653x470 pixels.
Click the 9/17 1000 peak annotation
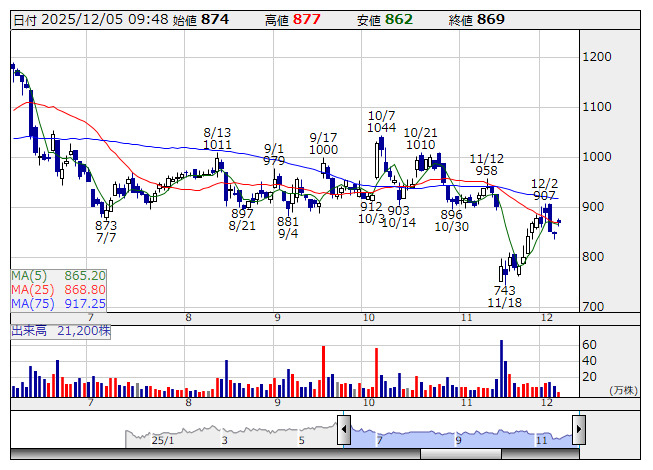point(324,144)
